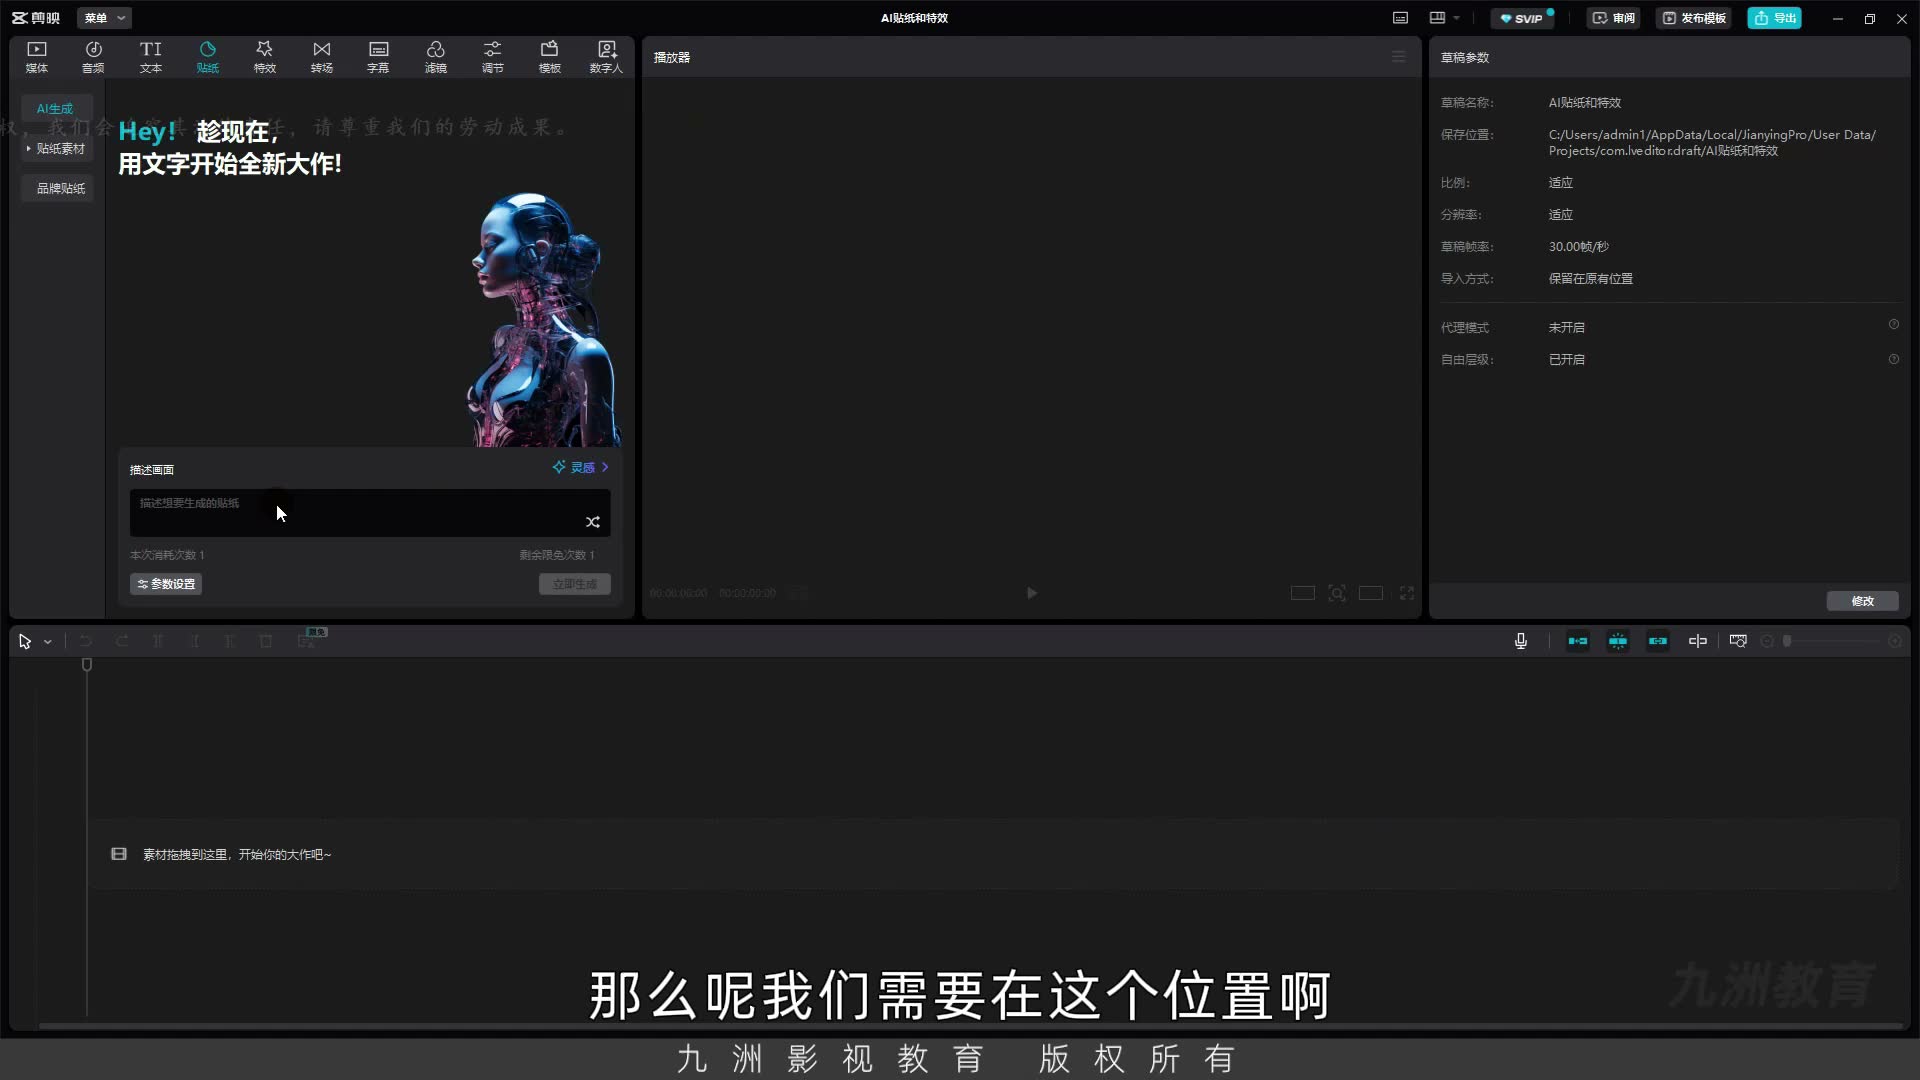Toggle timeline preview axis

click(x=1698, y=641)
